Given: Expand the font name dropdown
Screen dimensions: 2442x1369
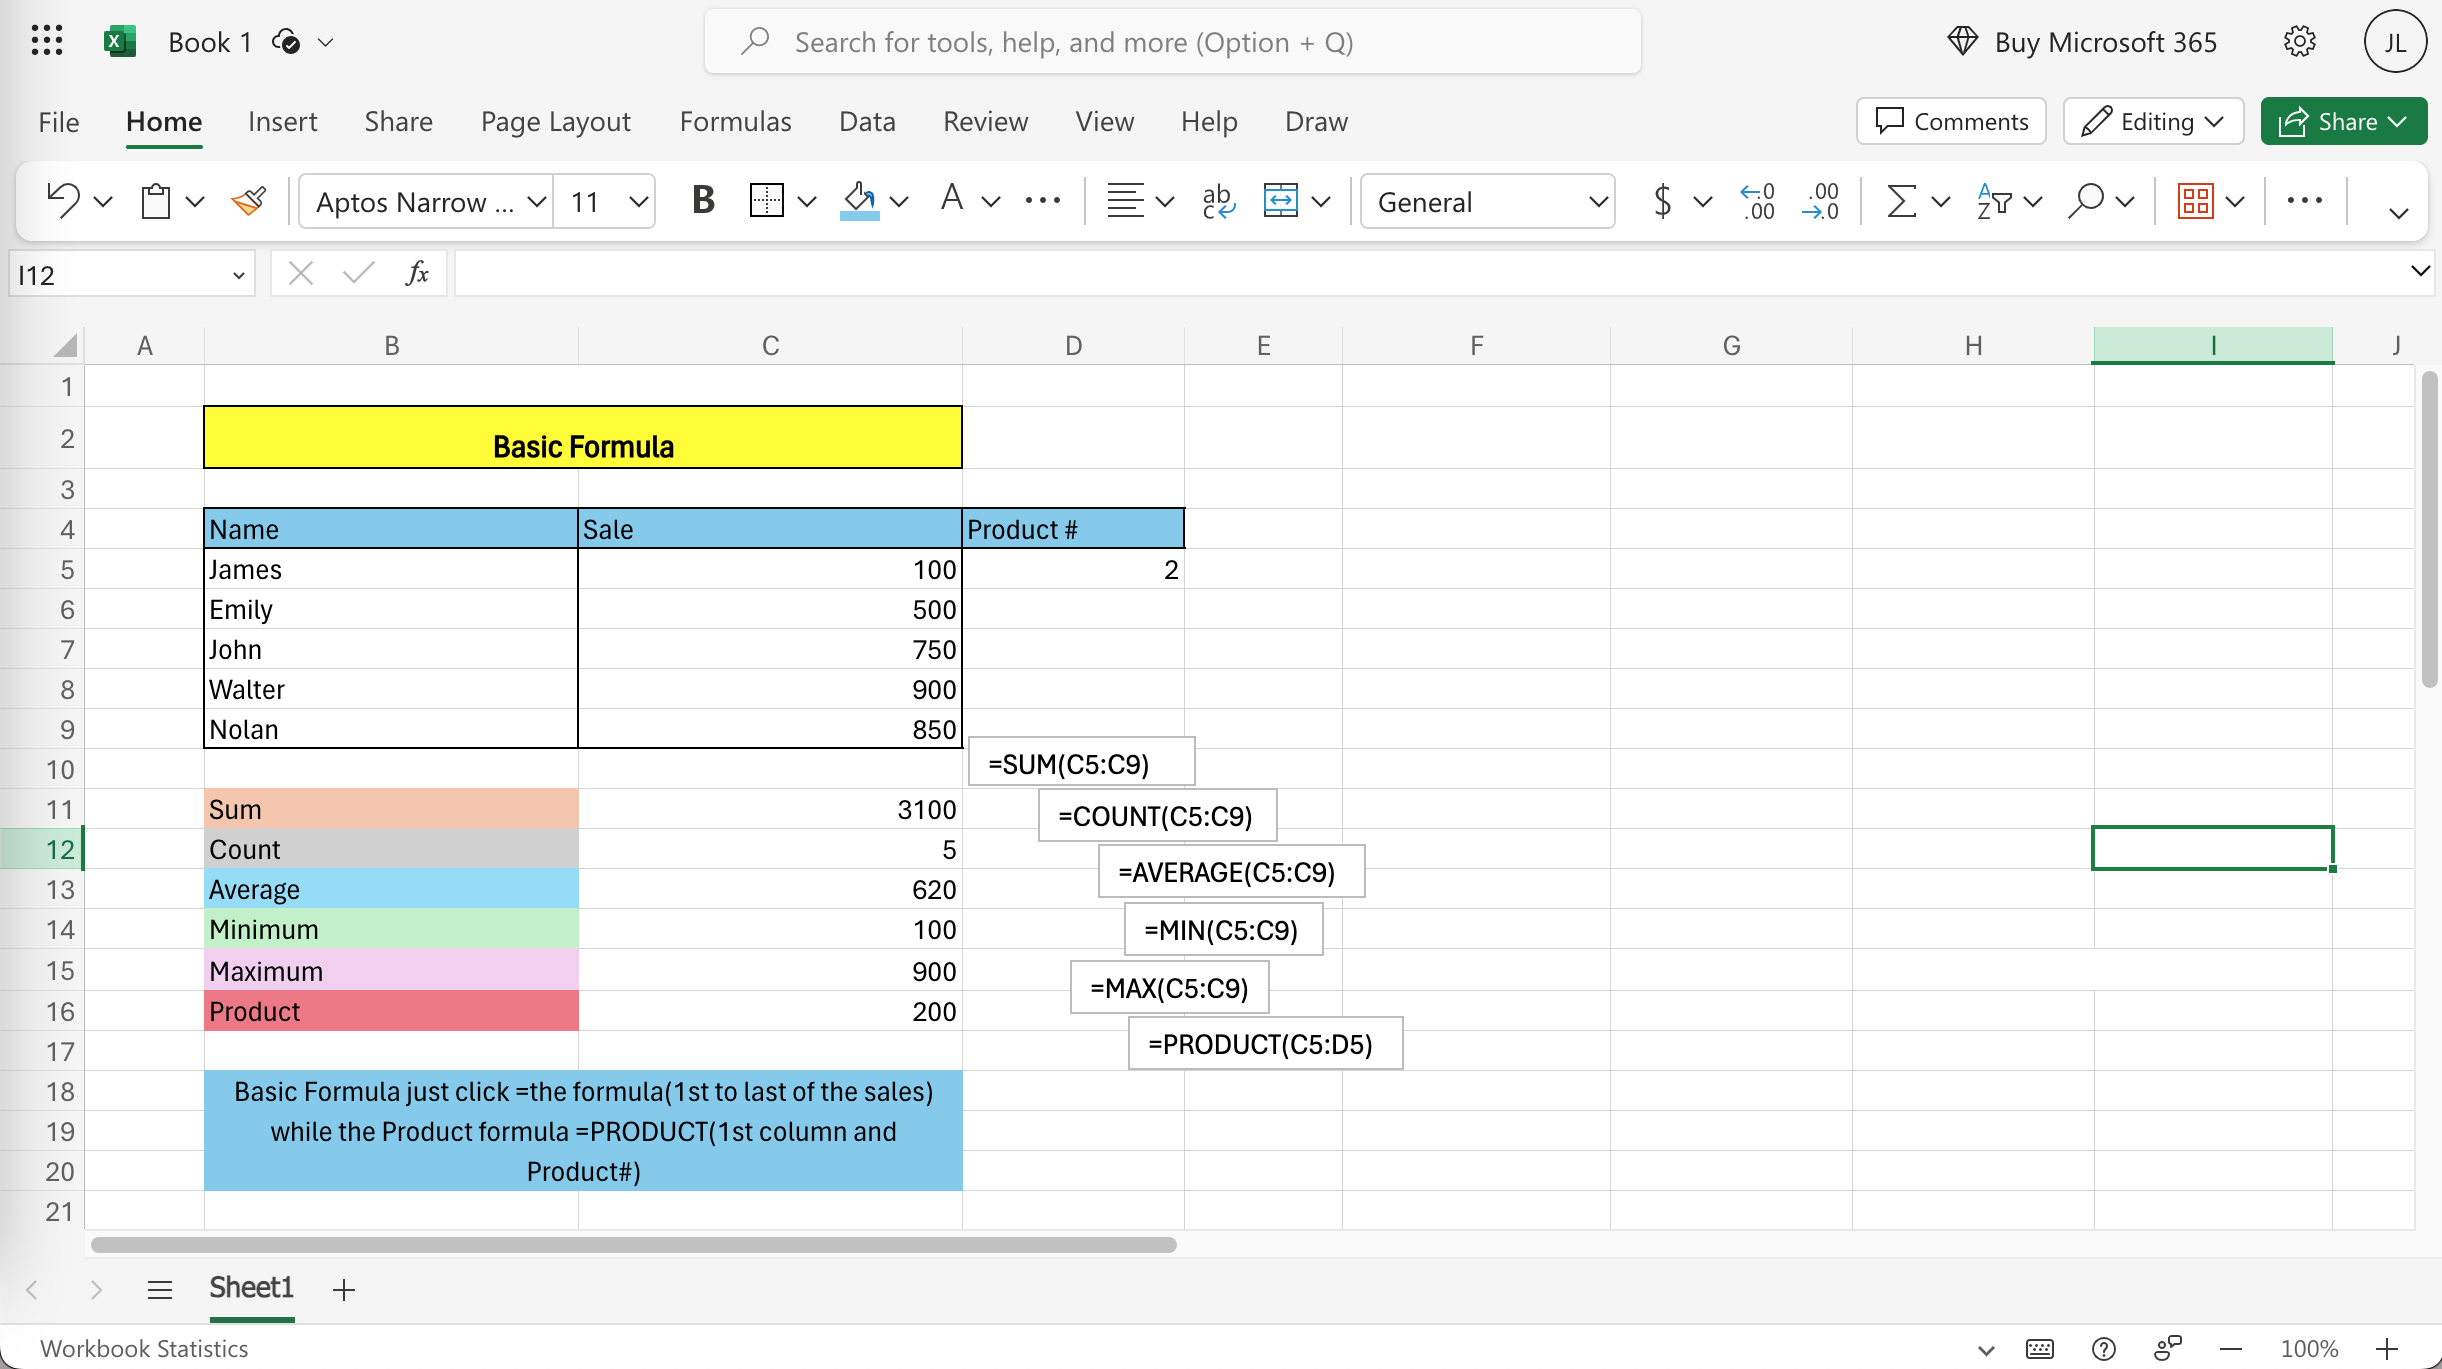Looking at the screenshot, I should (x=537, y=202).
